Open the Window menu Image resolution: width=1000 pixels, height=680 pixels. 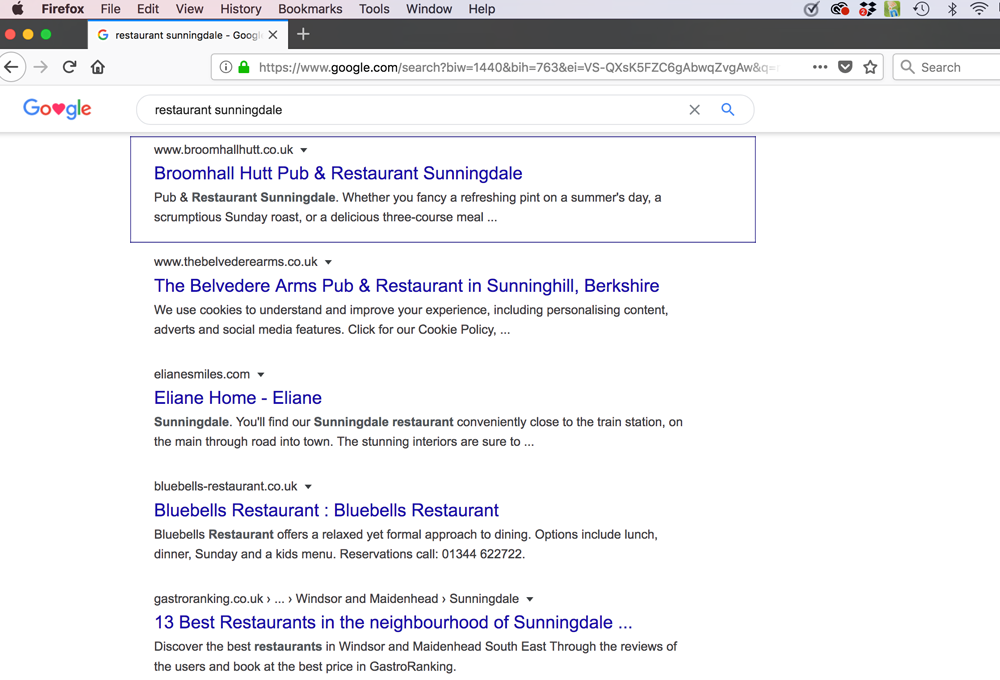429,9
